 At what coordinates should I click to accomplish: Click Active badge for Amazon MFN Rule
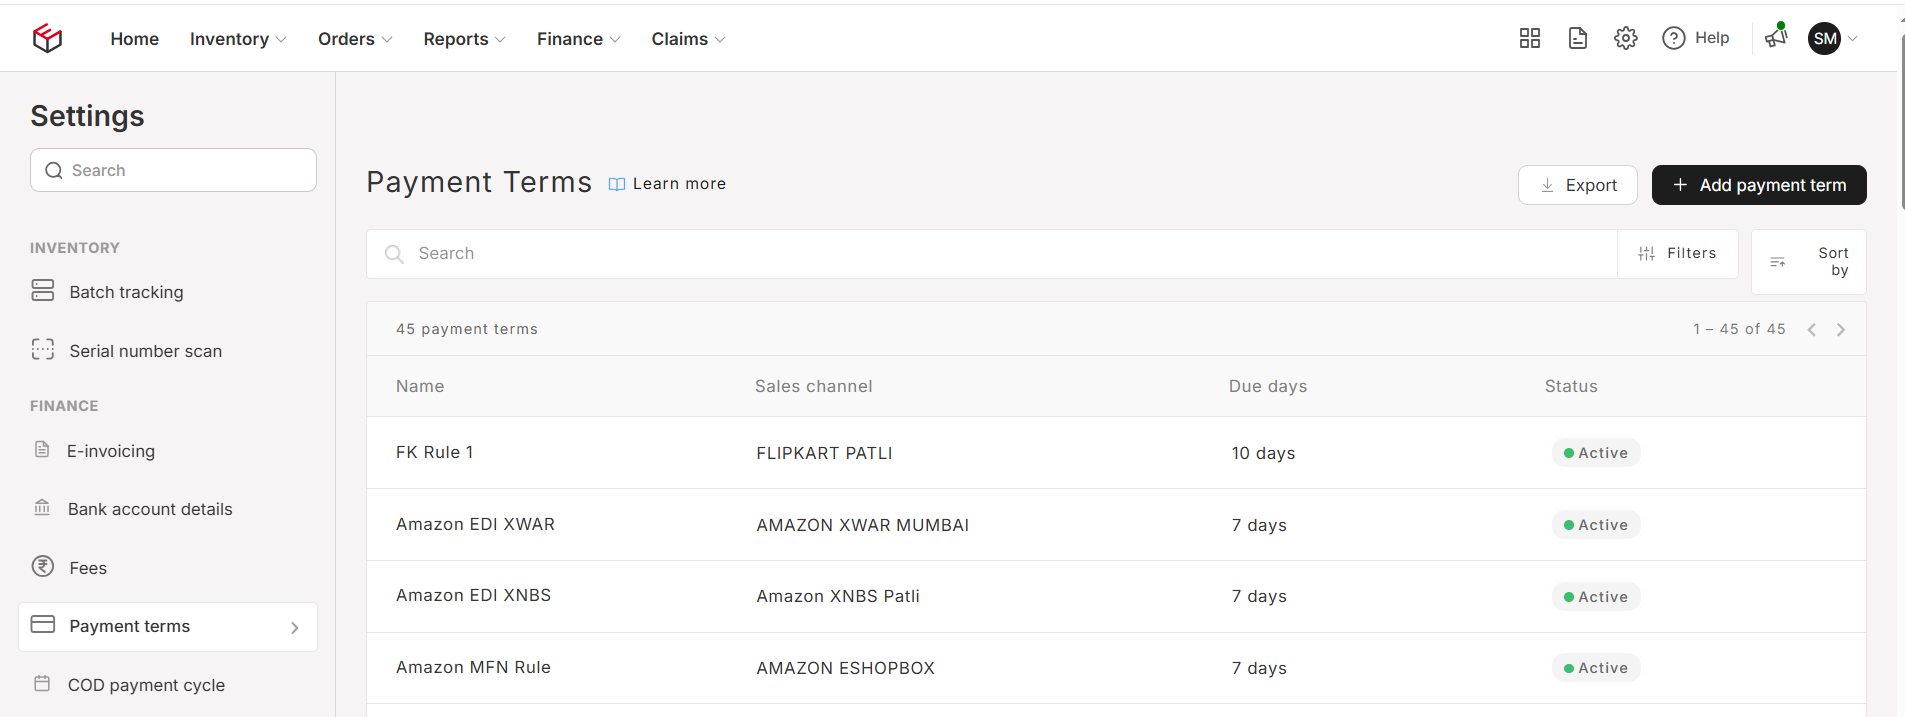(1596, 668)
